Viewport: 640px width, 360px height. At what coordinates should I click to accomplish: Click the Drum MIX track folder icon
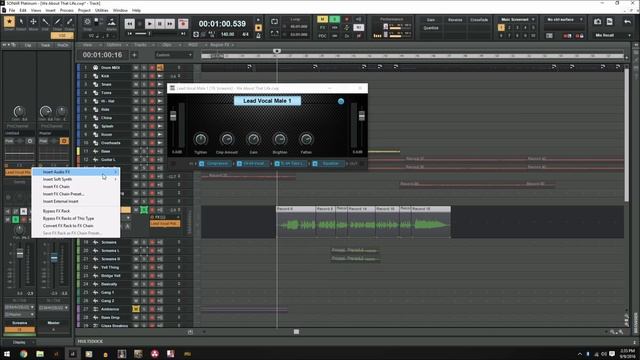point(95,68)
